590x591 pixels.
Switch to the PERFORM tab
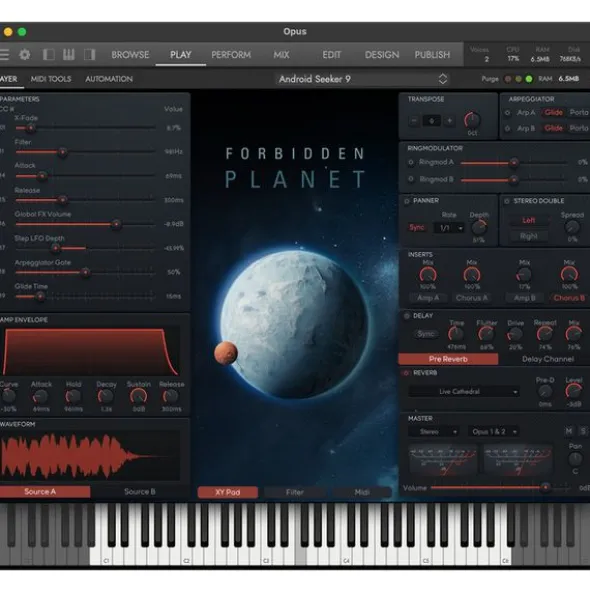(231, 55)
